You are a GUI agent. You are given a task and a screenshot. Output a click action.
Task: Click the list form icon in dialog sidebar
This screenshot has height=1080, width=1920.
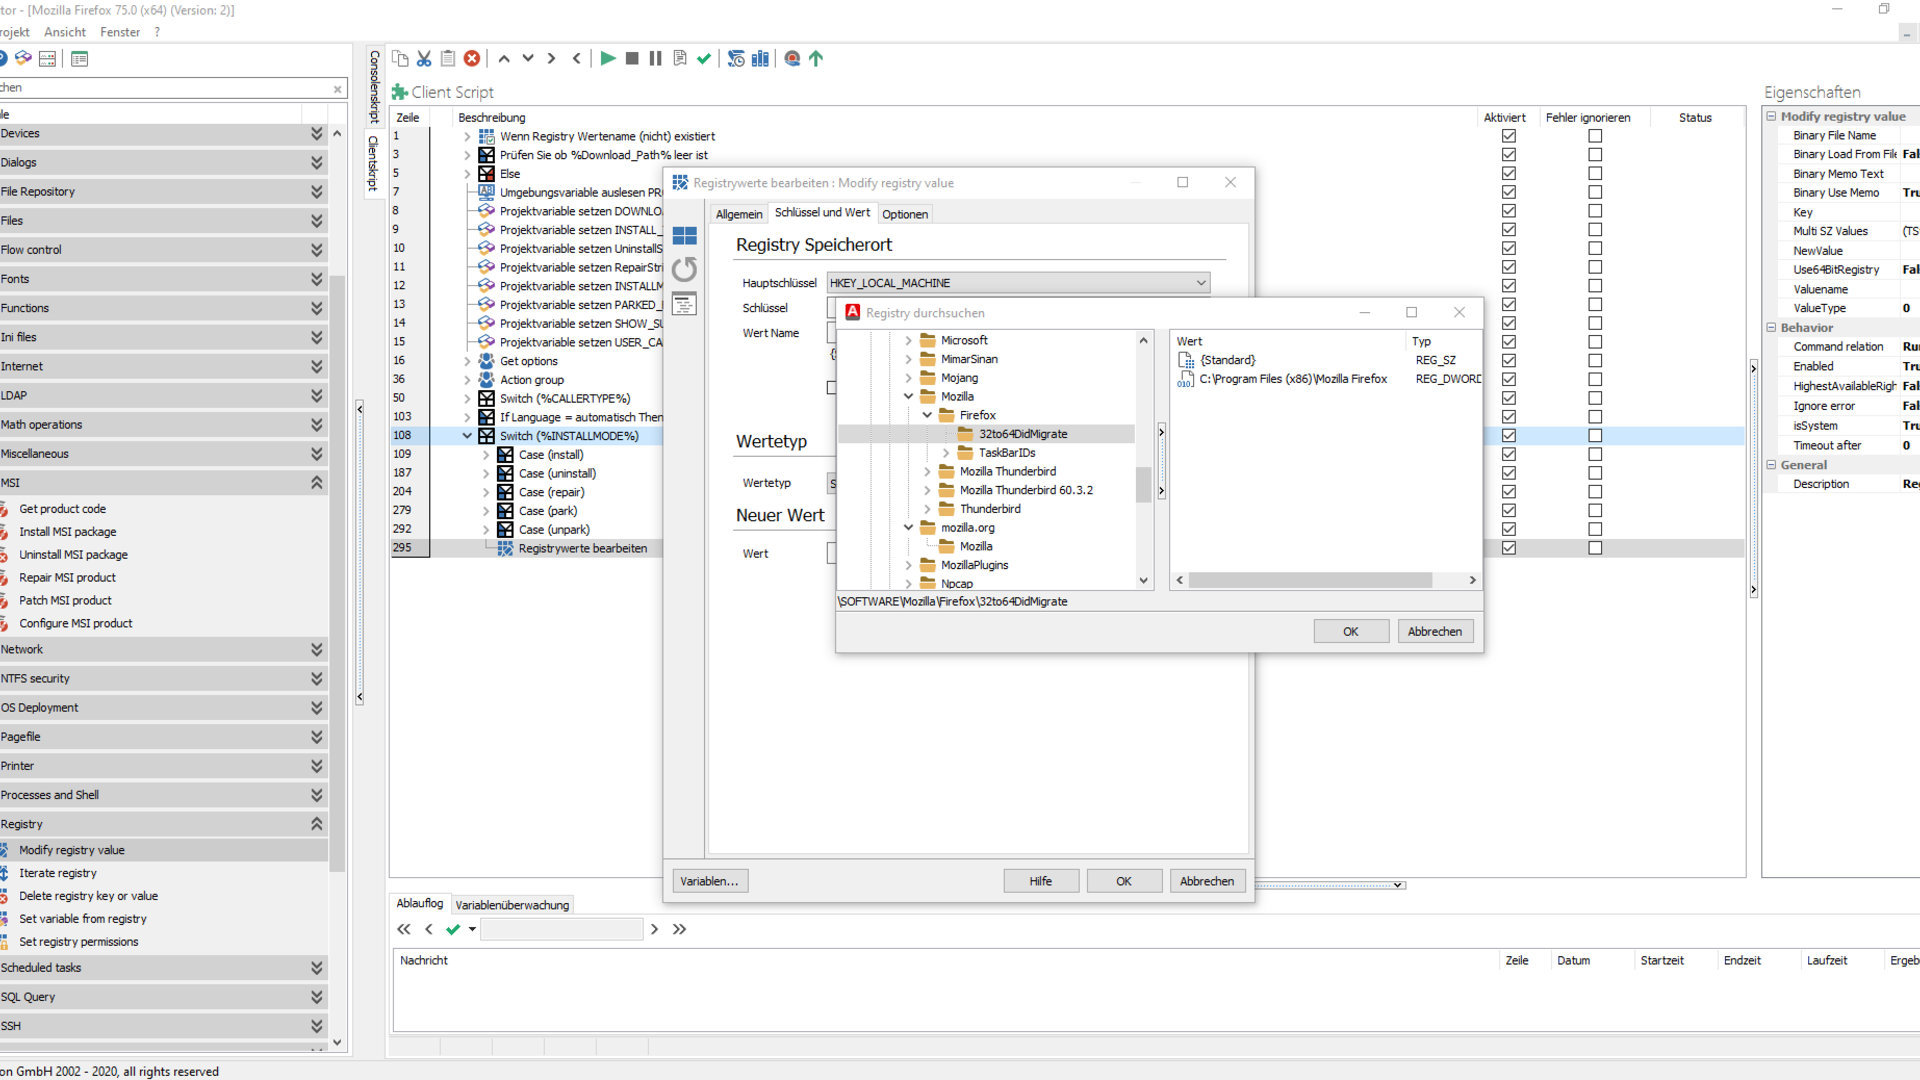click(x=685, y=304)
